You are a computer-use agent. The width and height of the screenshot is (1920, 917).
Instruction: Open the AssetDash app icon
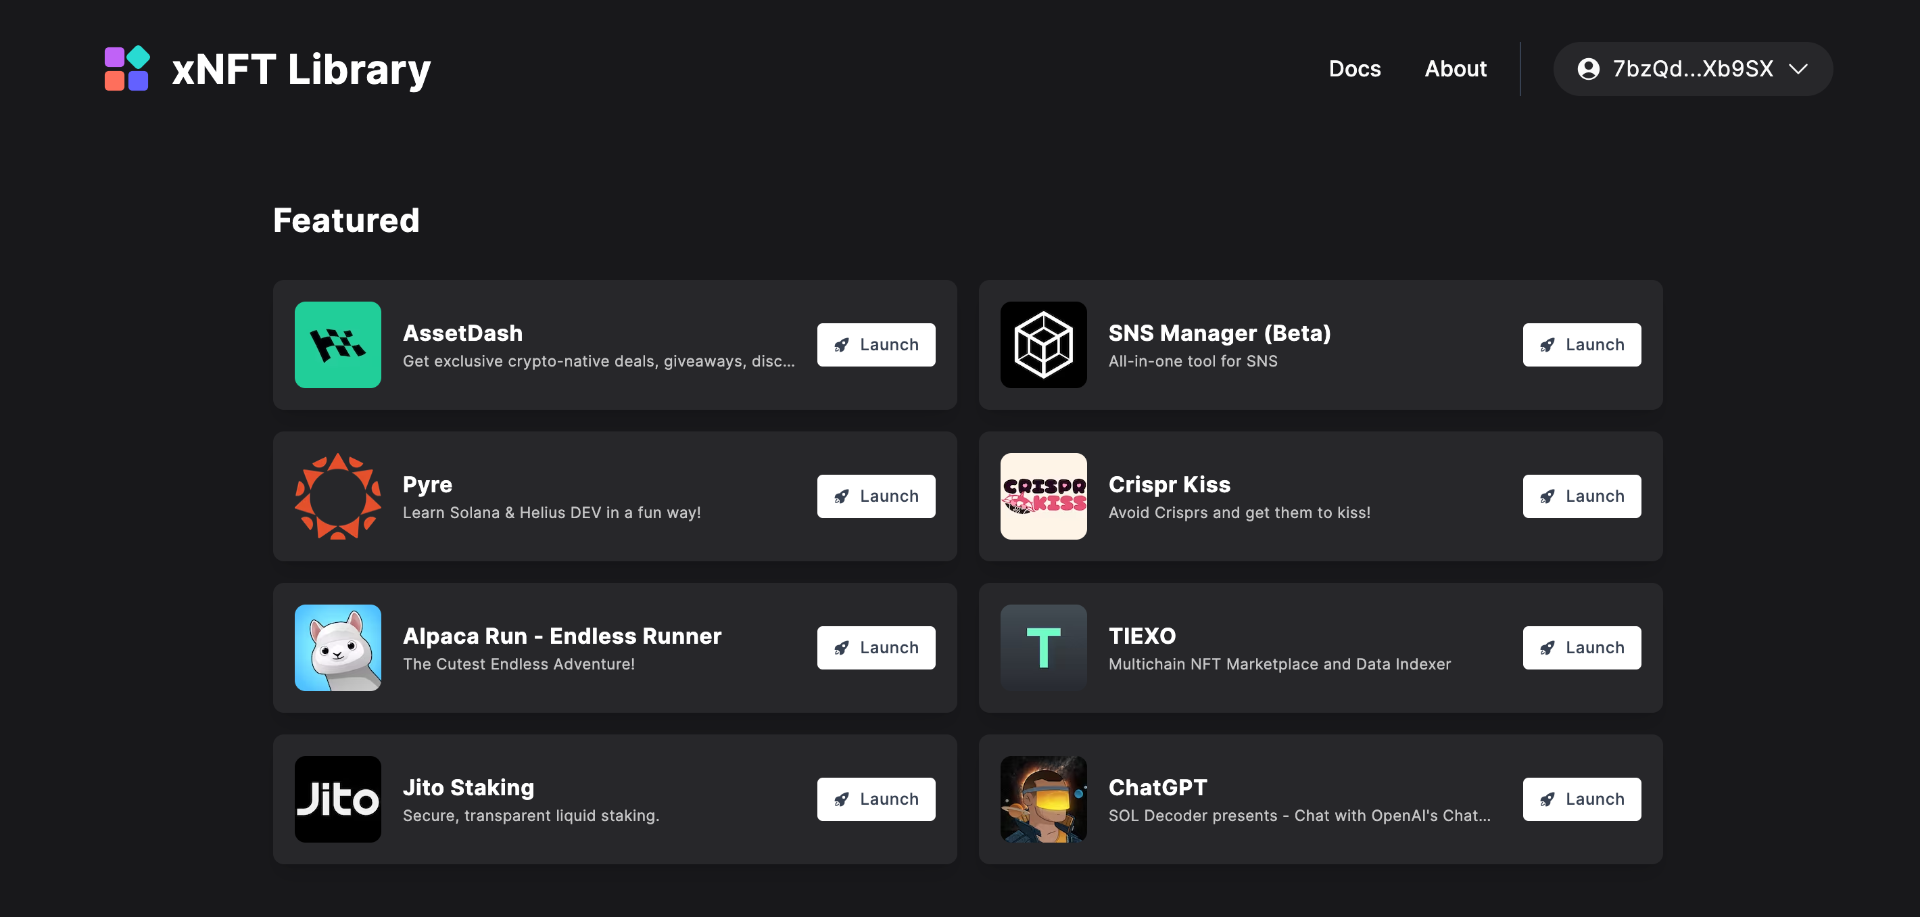point(338,345)
